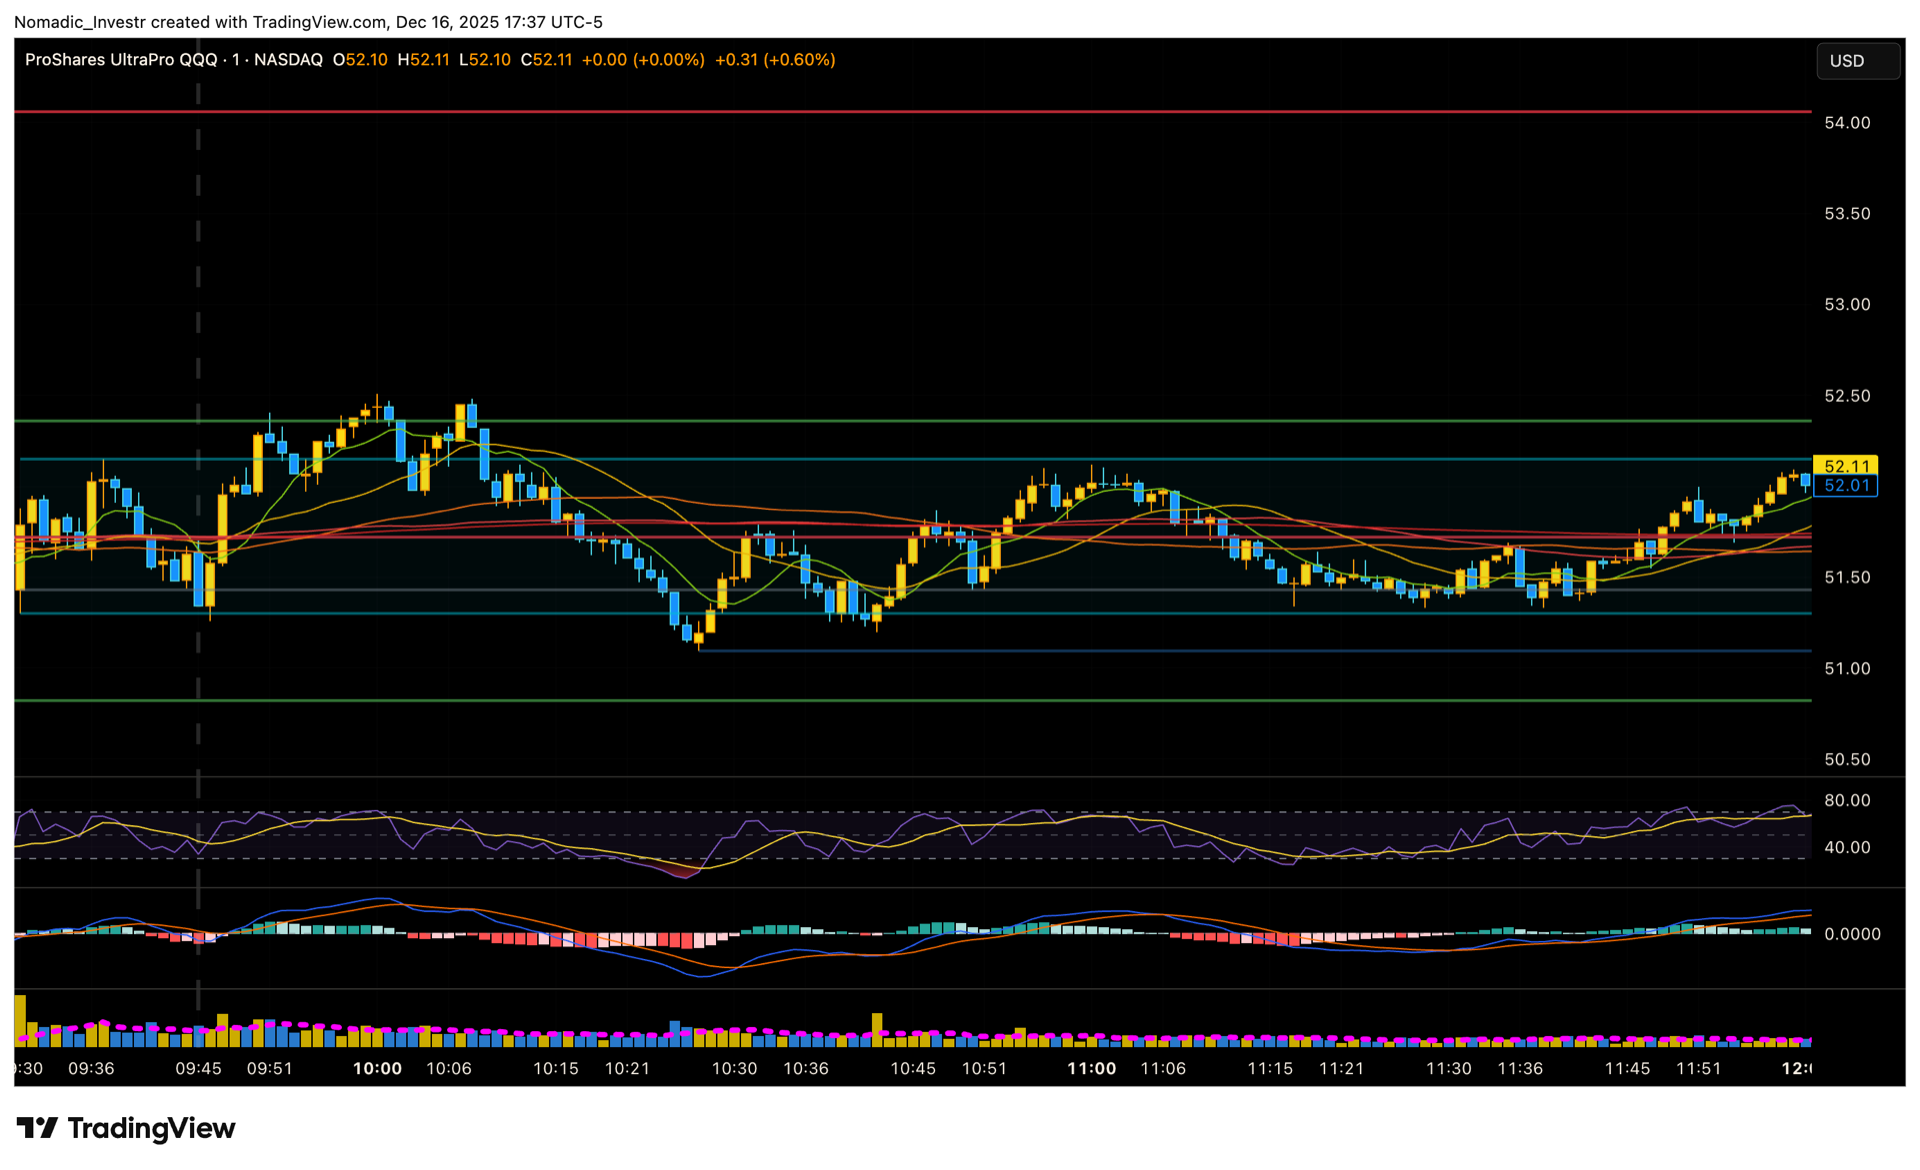Viewport: 1920px width, 1170px height.
Task: Select the dark blue horizontal line near 51.10
Action: pos(1200,651)
